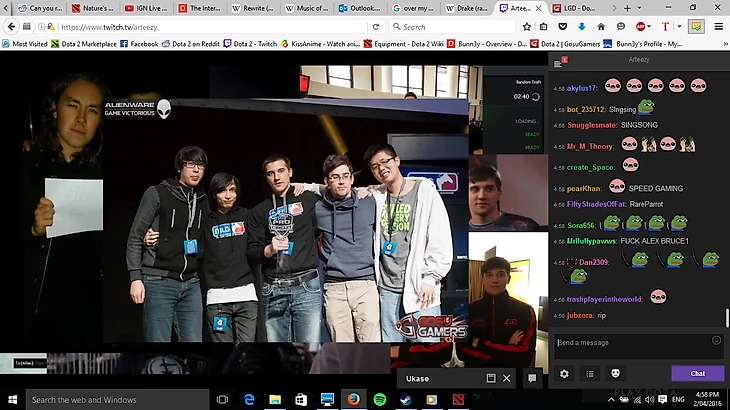
Task: Click the Ukase chat title
Action: 418,379
